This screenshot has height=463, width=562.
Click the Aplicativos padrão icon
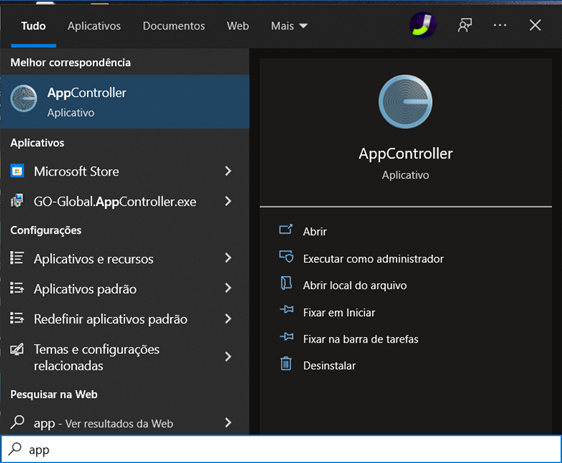(x=17, y=288)
